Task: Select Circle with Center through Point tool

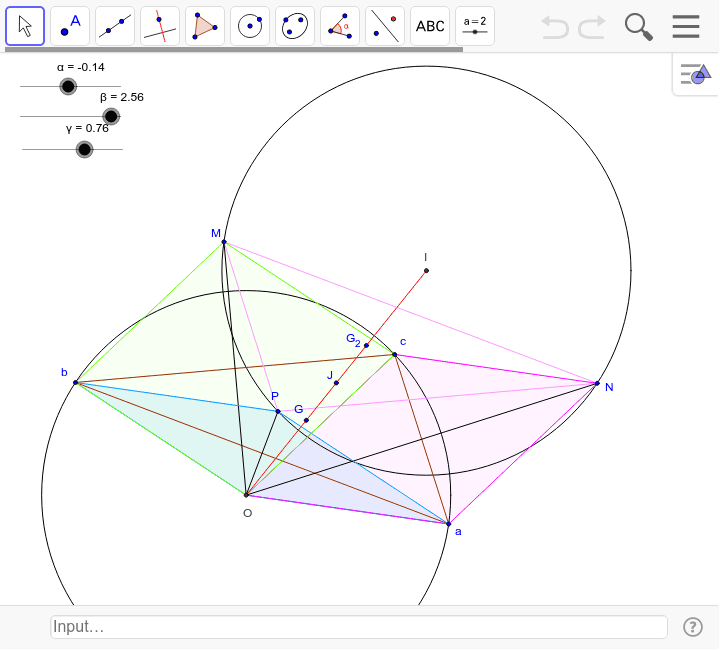Action: pos(250,26)
